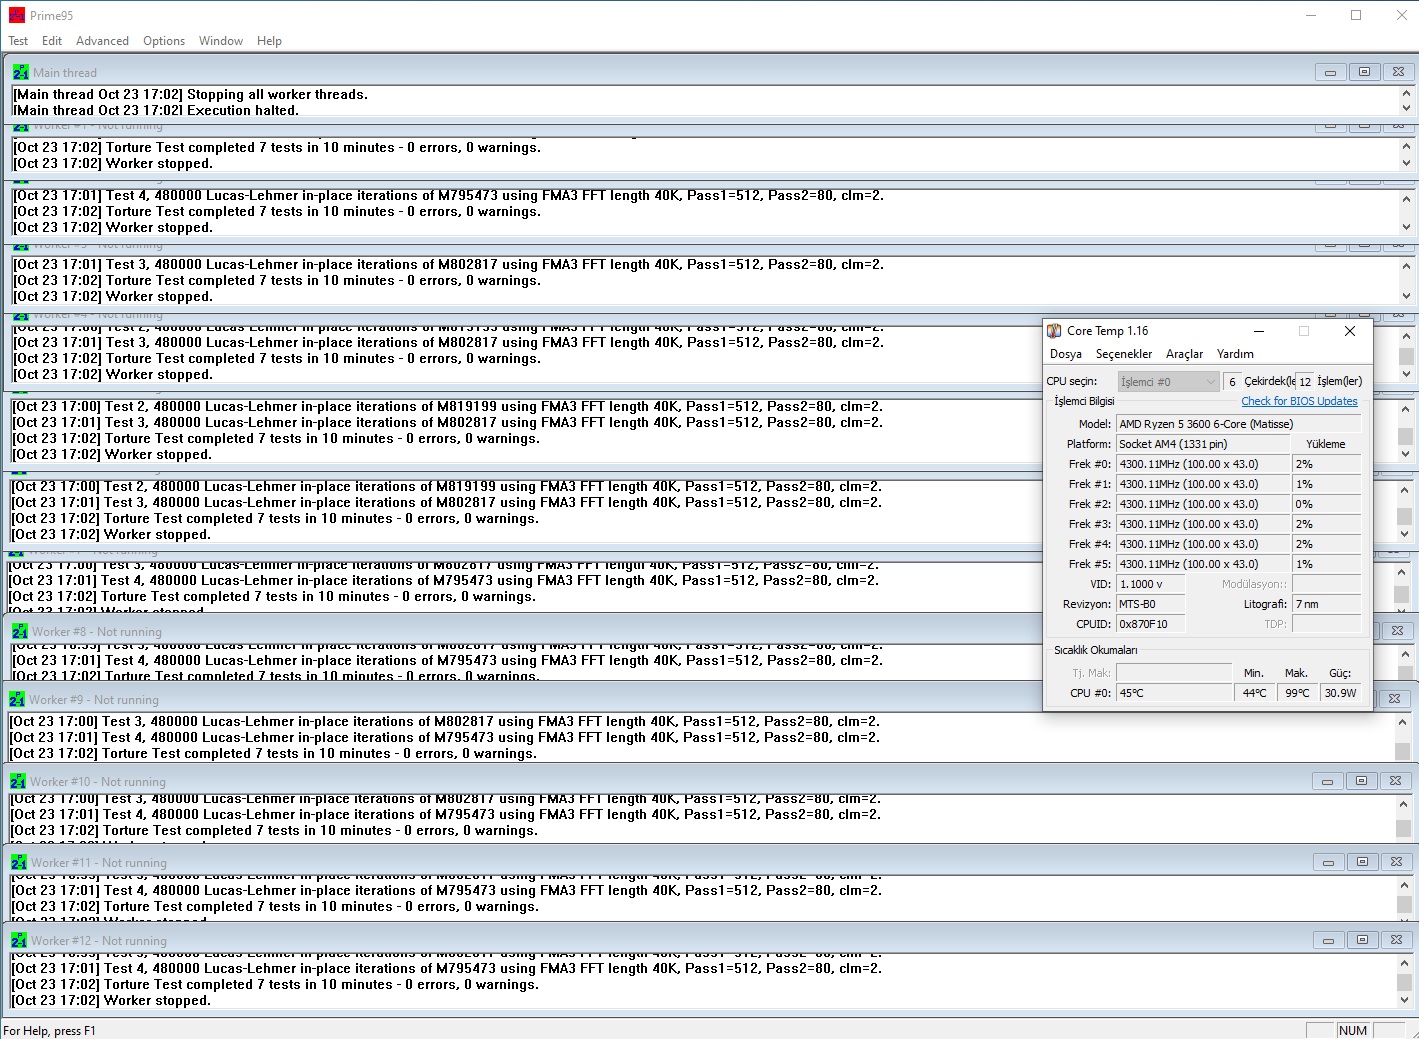
Task: Click the CPUID value 0x870F10
Action: pyautogui.click(x=1150, y=624)
